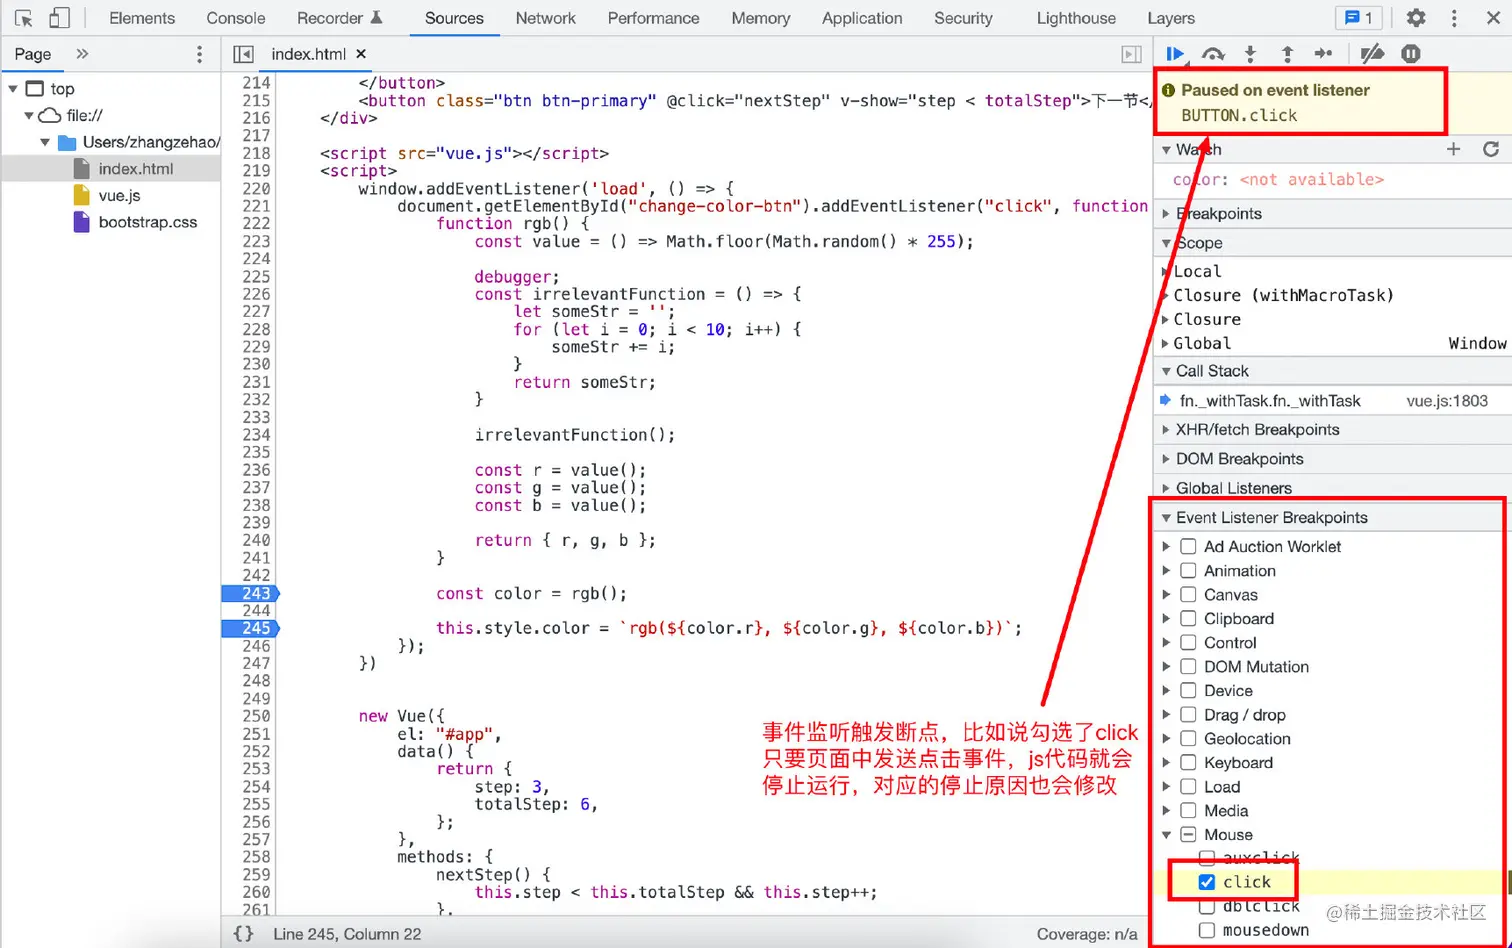
Task: Open the Recorder tab
Action: (x=340, y=18)
